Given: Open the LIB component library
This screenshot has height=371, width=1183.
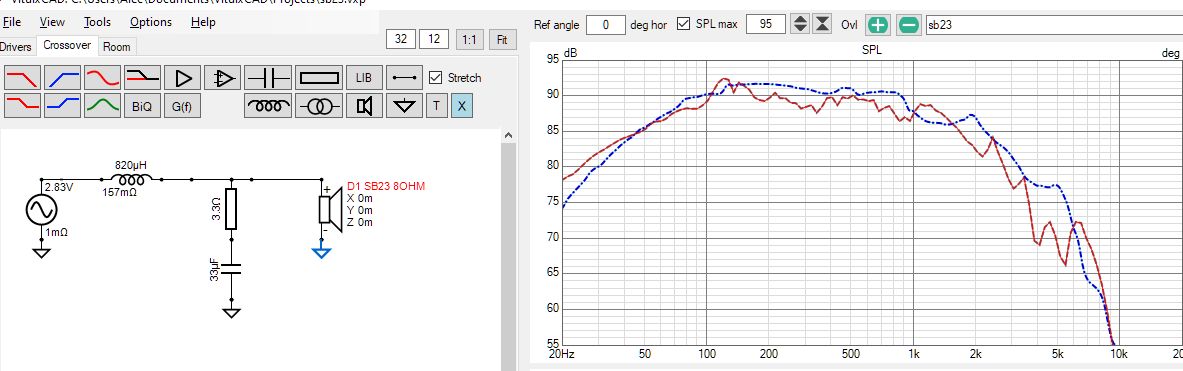Looking at the screenshot, I should tap(364, 78).
